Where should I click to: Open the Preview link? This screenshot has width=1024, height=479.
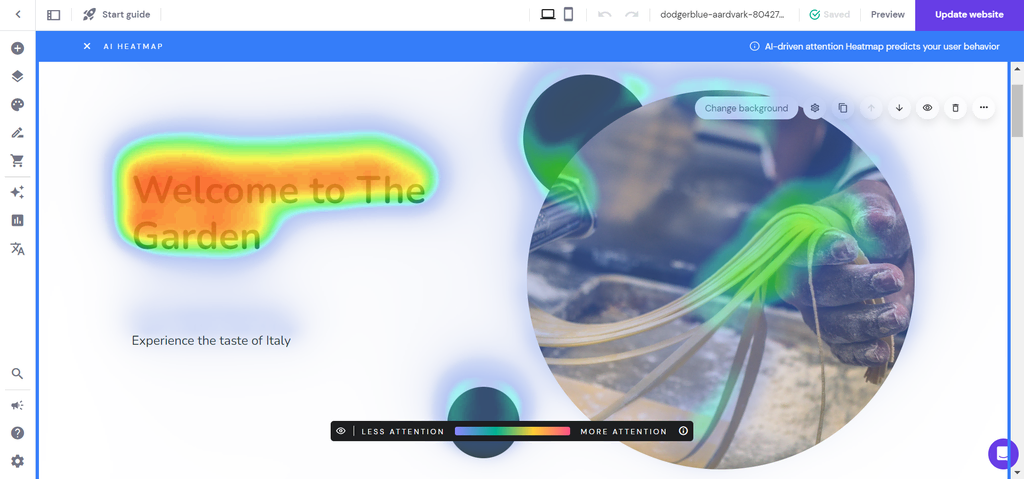tap(888, 14)
